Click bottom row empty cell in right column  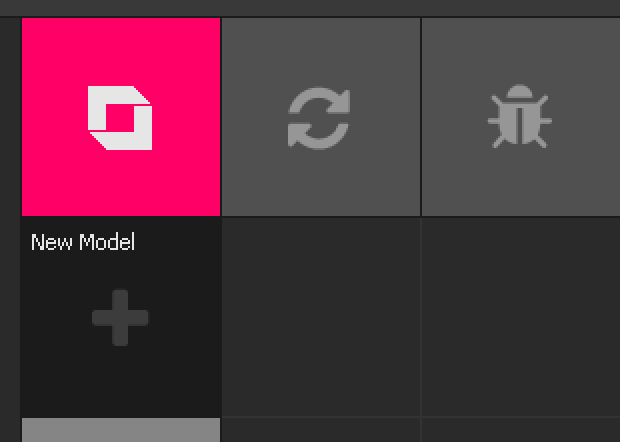point(520,430)
